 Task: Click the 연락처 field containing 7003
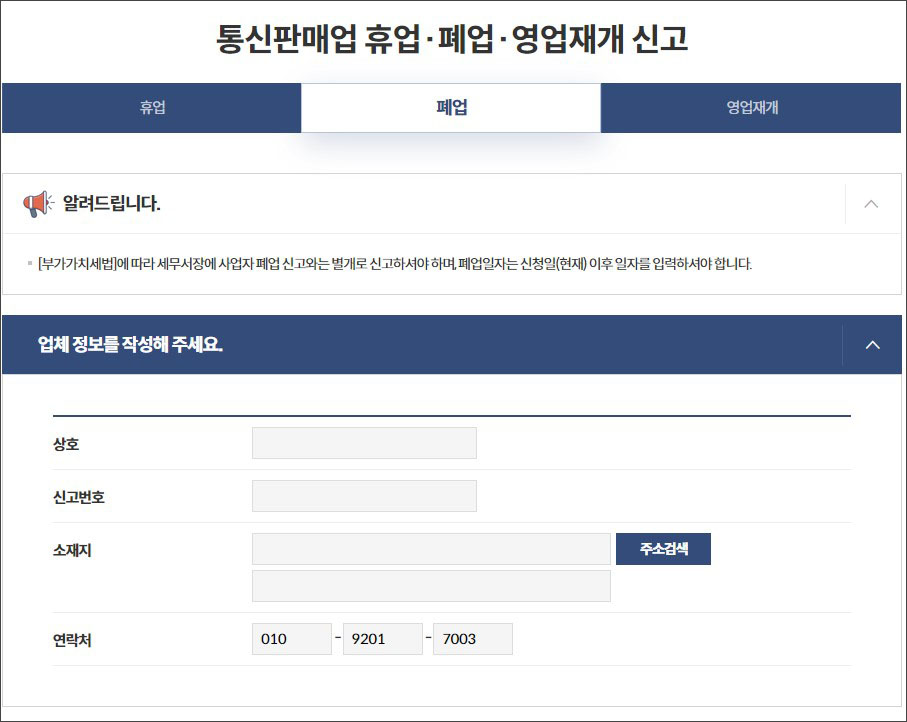(x=473, y=639)
